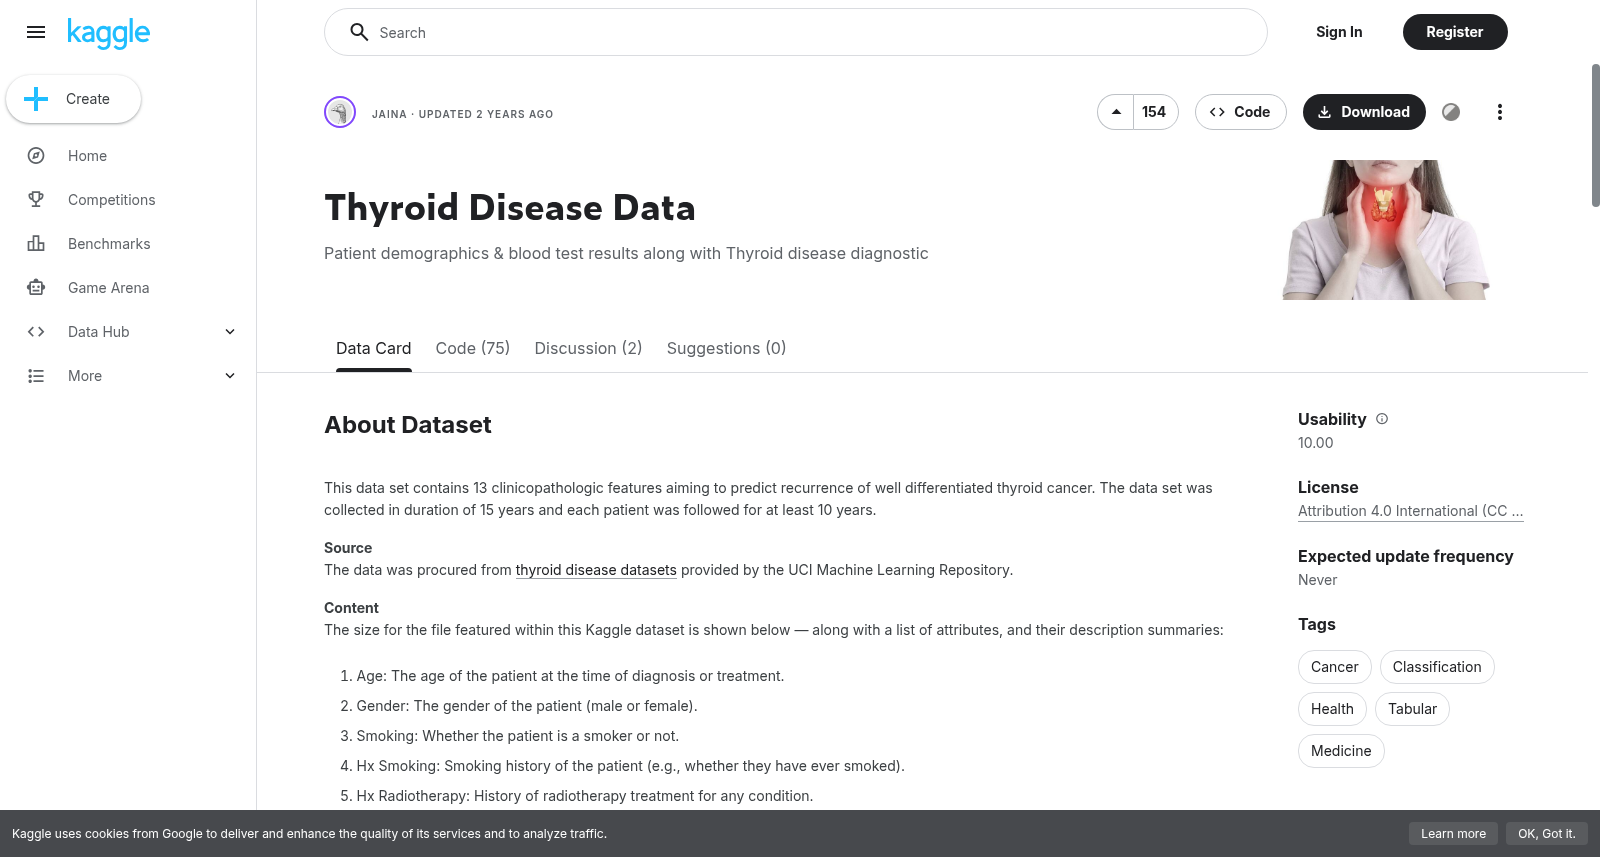Image resolution: width=1600 pixels, height=857 pixels.
Task: Open Competitions trophy icon
Action: (36, 200)
